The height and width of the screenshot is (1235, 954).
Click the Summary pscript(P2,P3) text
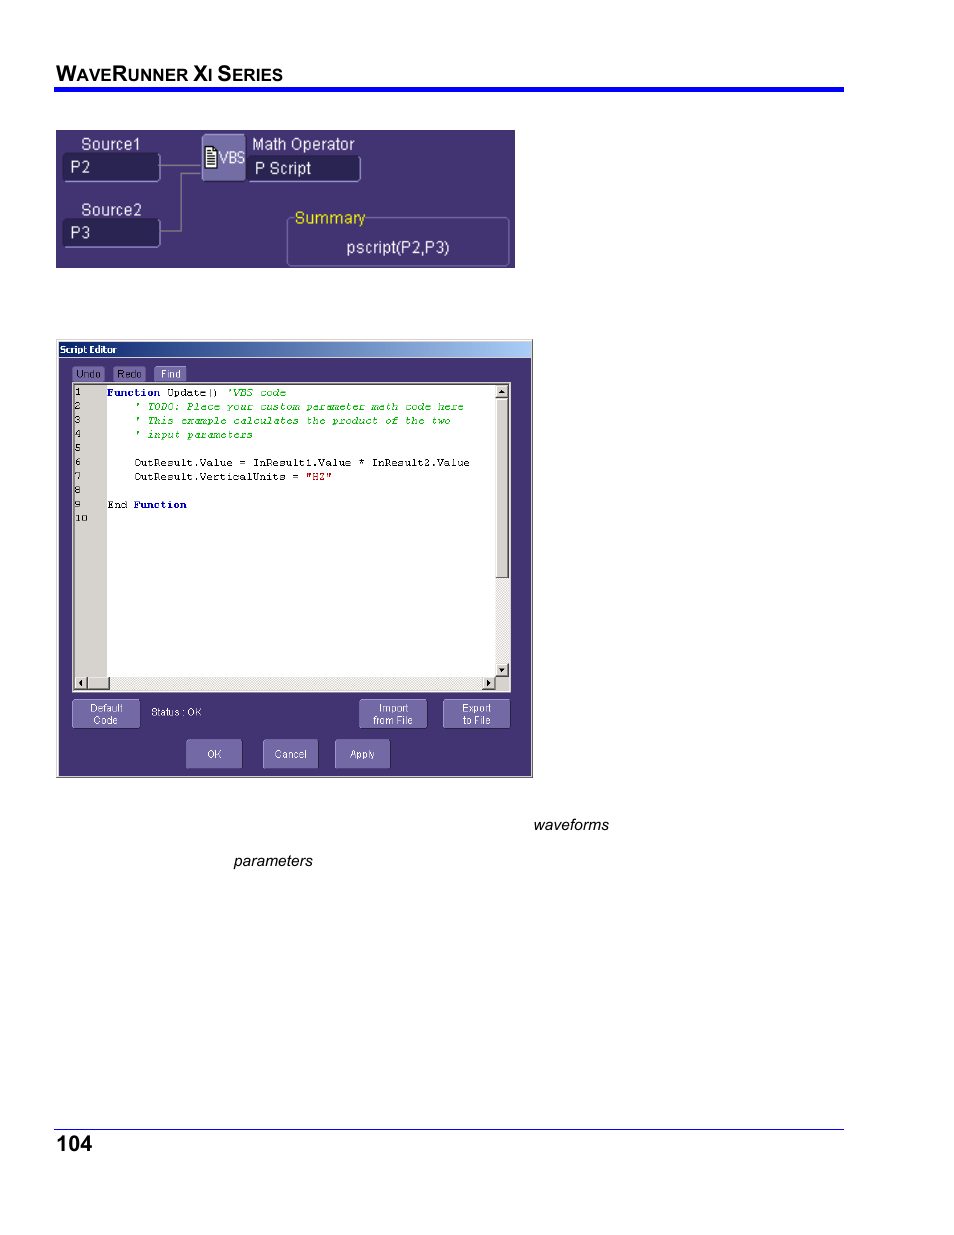[x=398, y=247]
